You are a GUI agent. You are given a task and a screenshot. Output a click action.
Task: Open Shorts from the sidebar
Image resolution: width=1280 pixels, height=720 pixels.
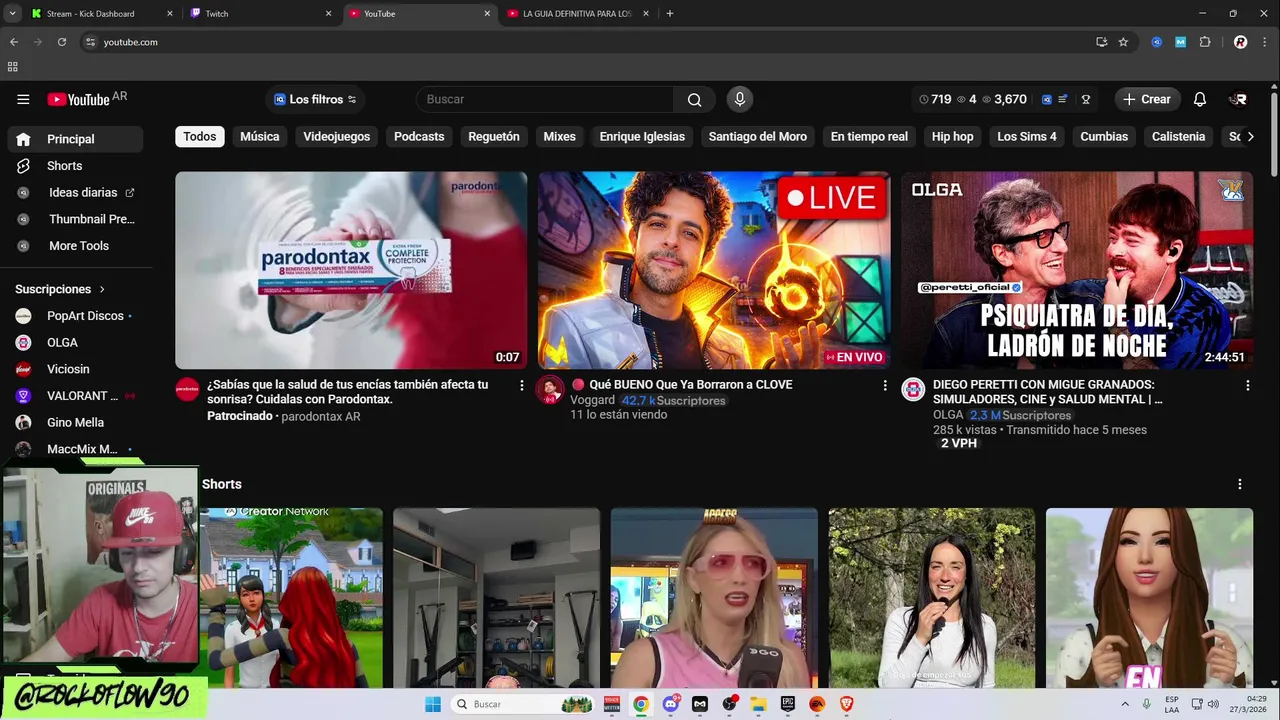(75, 166)
